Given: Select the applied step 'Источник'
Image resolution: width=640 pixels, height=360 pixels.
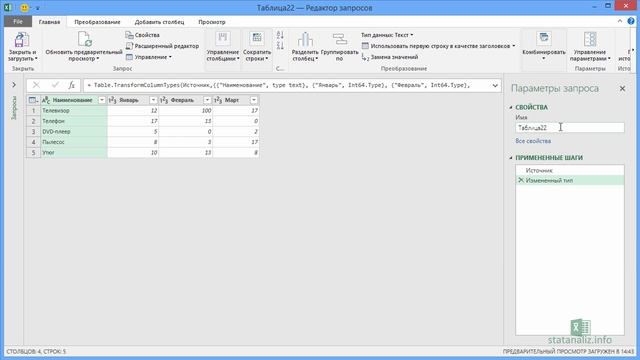Looking at the screenshot, I should click(x=569, y=170).
